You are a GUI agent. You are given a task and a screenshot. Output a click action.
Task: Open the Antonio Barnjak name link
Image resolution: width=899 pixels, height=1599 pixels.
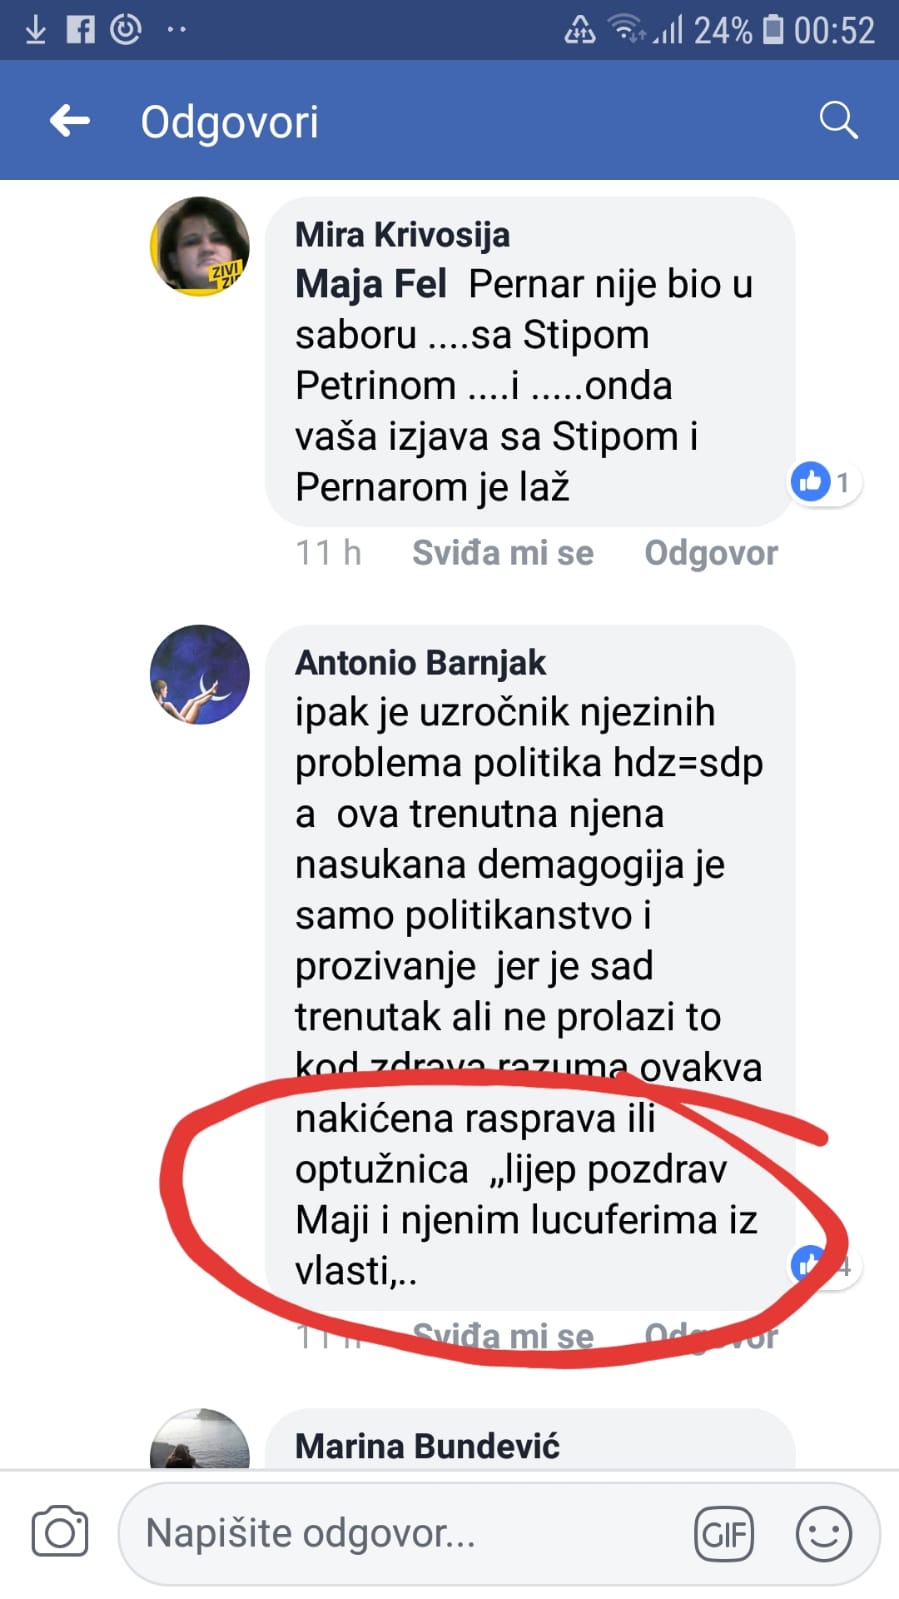420,663
